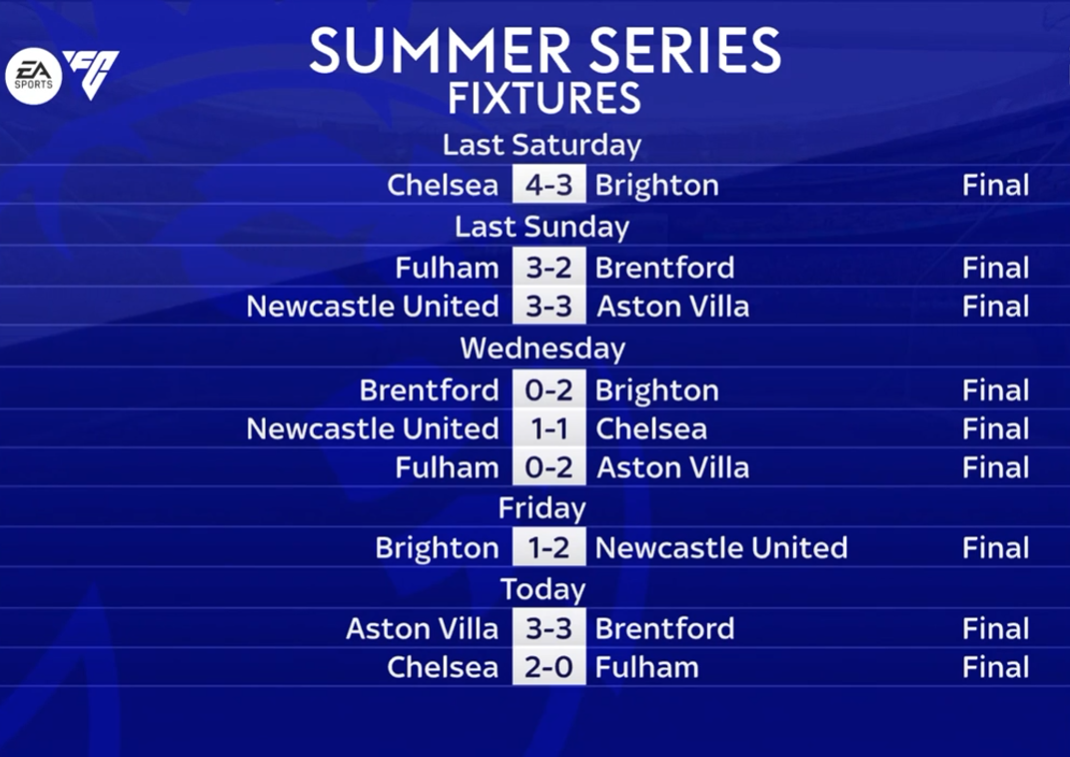Screen dimensions: 1070x757
Task: Click the Newcastle United 3-3 score box
Action: pyautogui.click(x=549, y=306)
